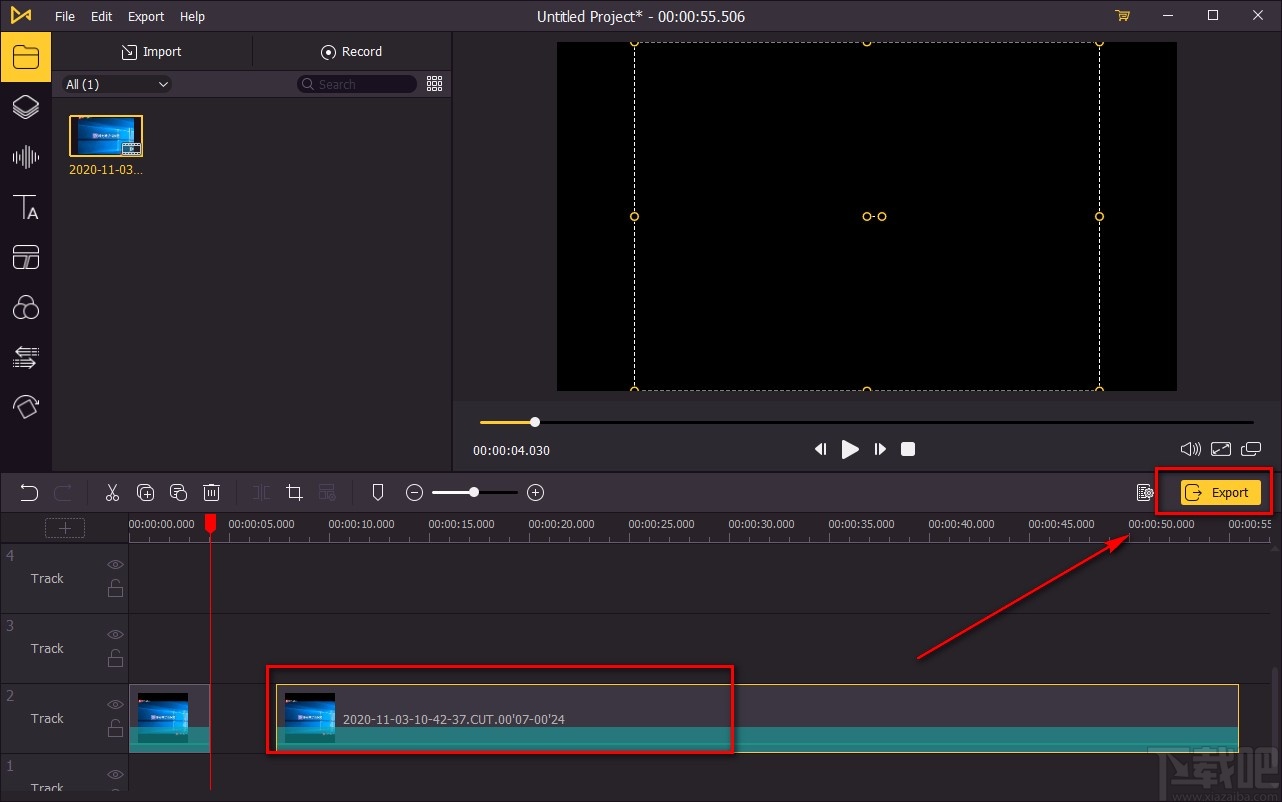Open the Text tool in sidebar
This screenshot has height=802, width=1282.
(25, 207)
